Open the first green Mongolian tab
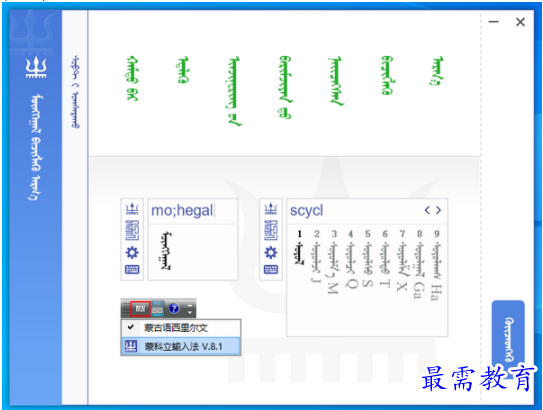 133,79
